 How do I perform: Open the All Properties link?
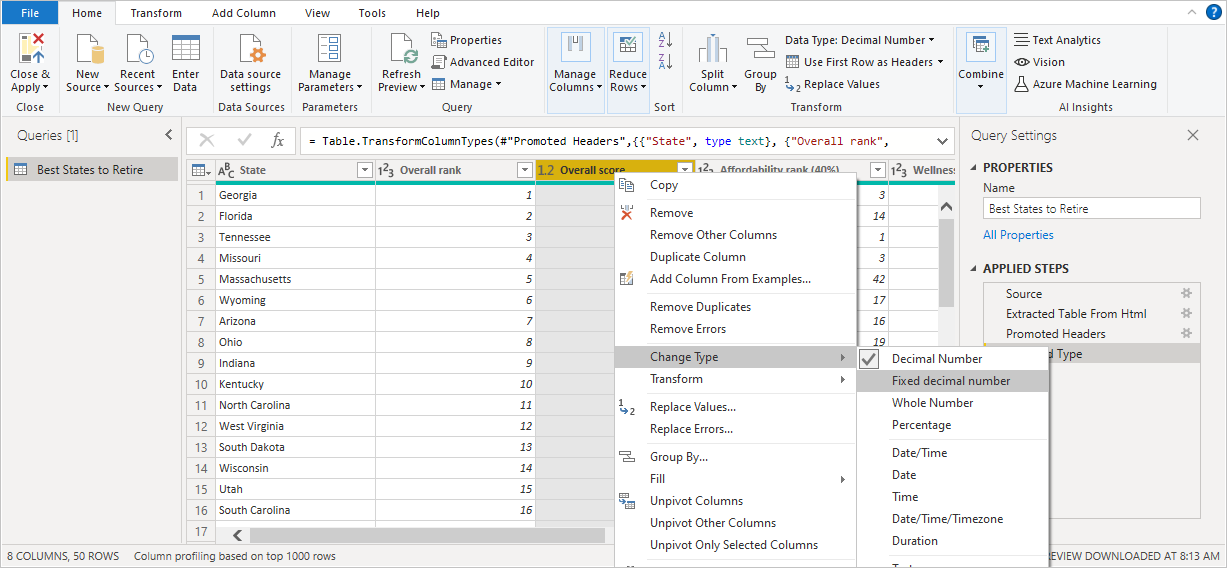[1018, 235]
